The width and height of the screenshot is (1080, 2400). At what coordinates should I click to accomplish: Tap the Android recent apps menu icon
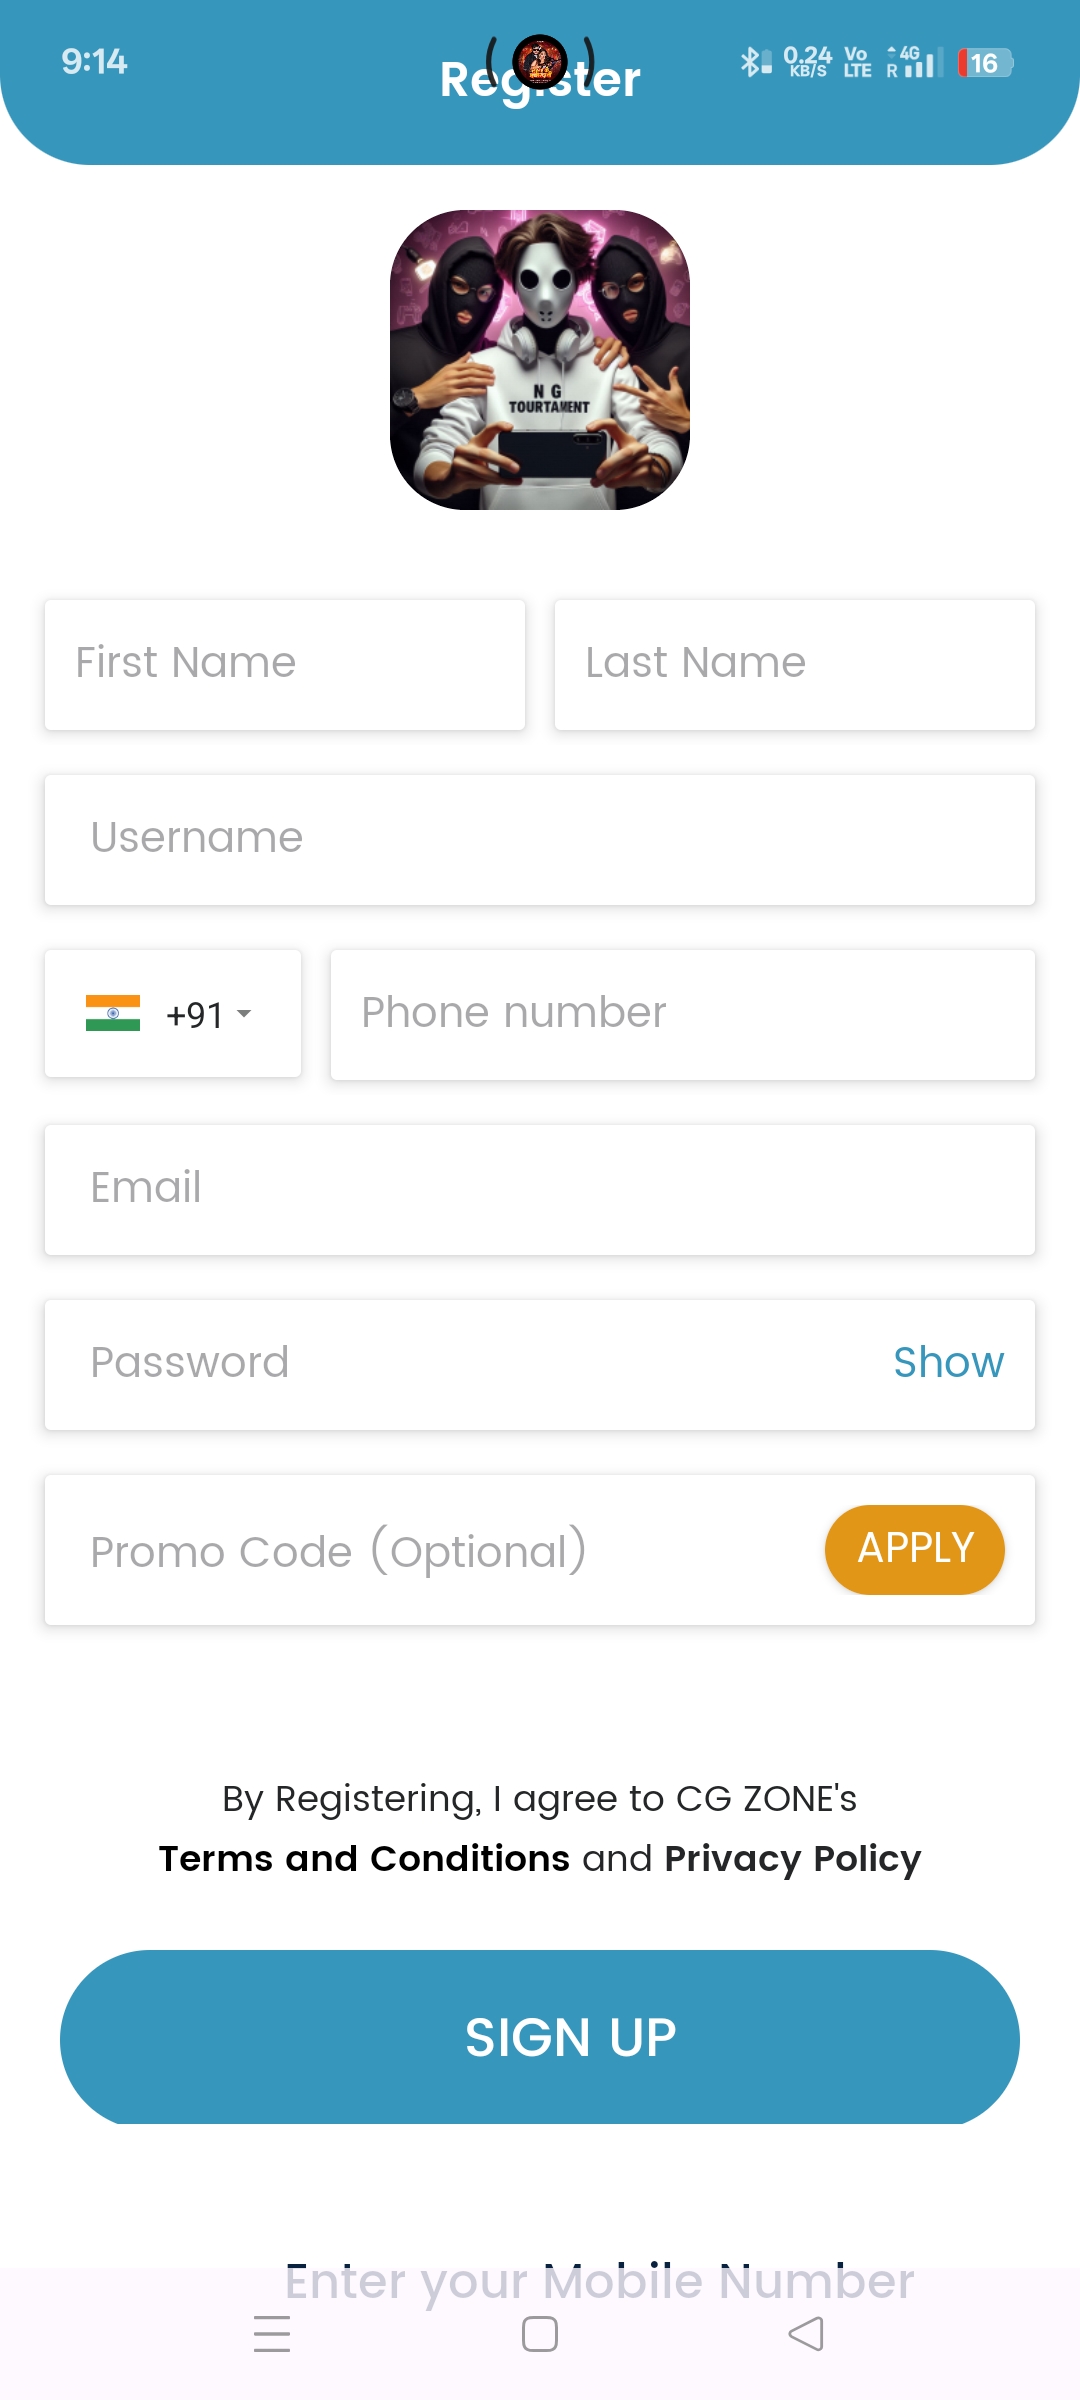pos(272,2334)
